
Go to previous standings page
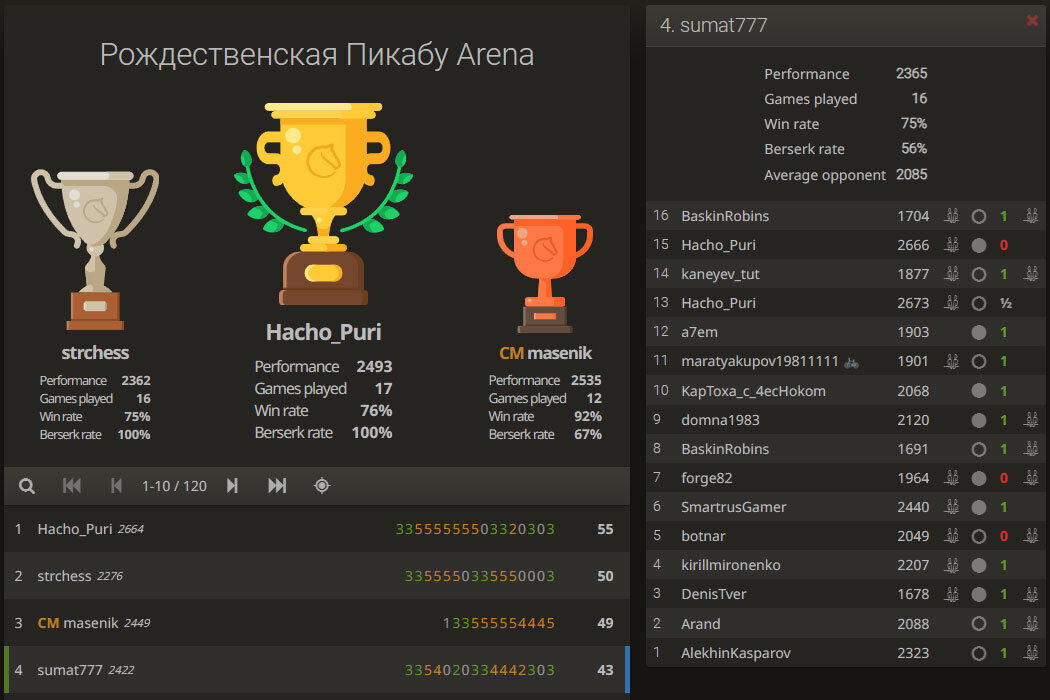coord(116,486)
